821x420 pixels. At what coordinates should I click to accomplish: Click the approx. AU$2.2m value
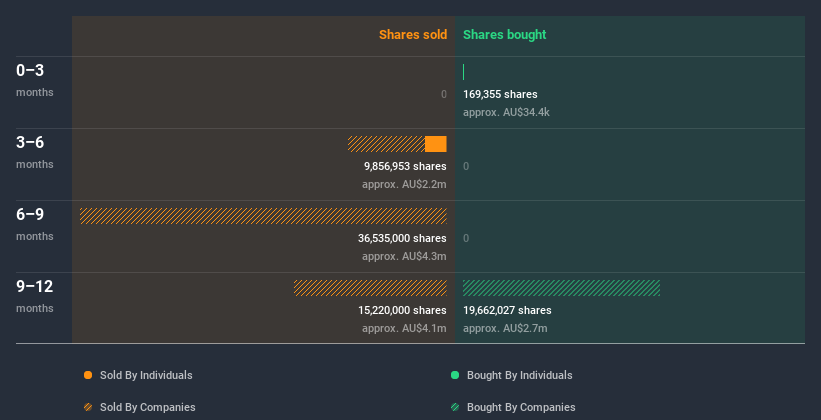click(x=404, y=185)
